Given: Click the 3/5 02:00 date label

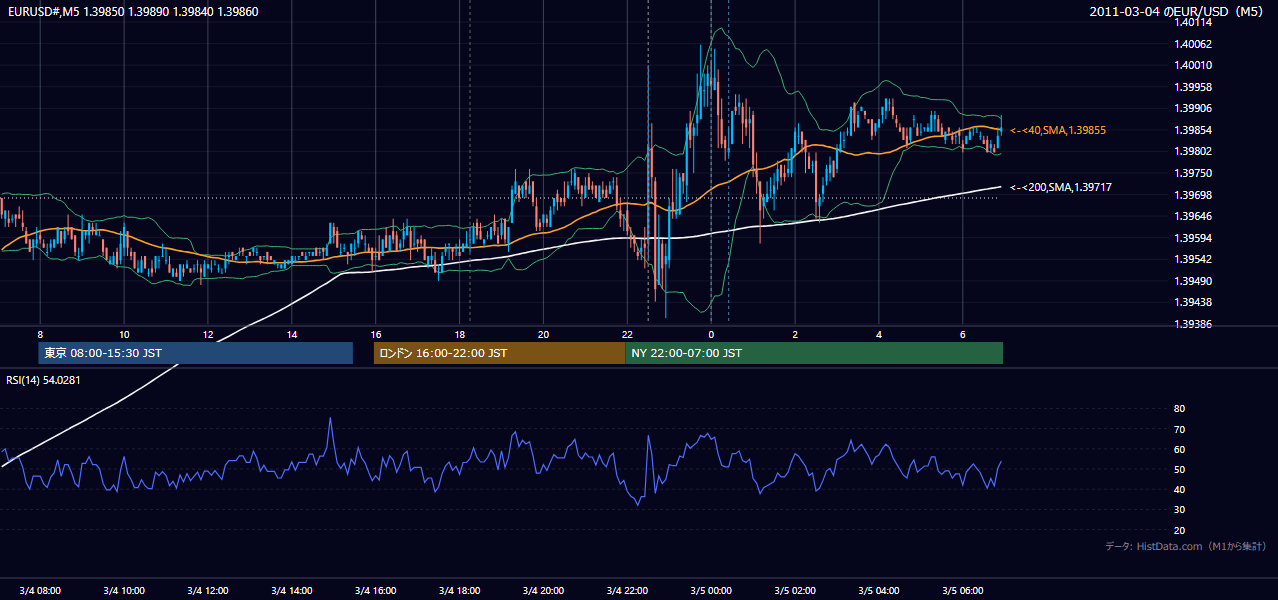Looking at the screenshot, I should point(795,591).
